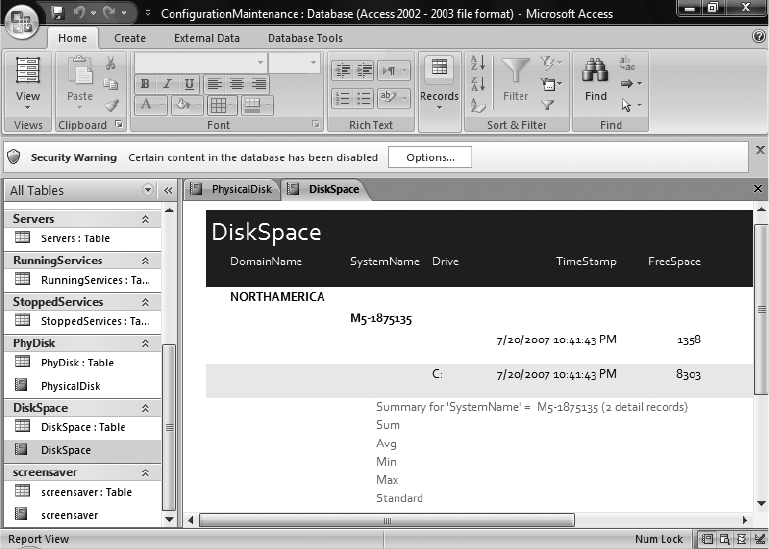Toggle Italic formatting
Viewport: 769px width, 549px height.
pos(167,84)
